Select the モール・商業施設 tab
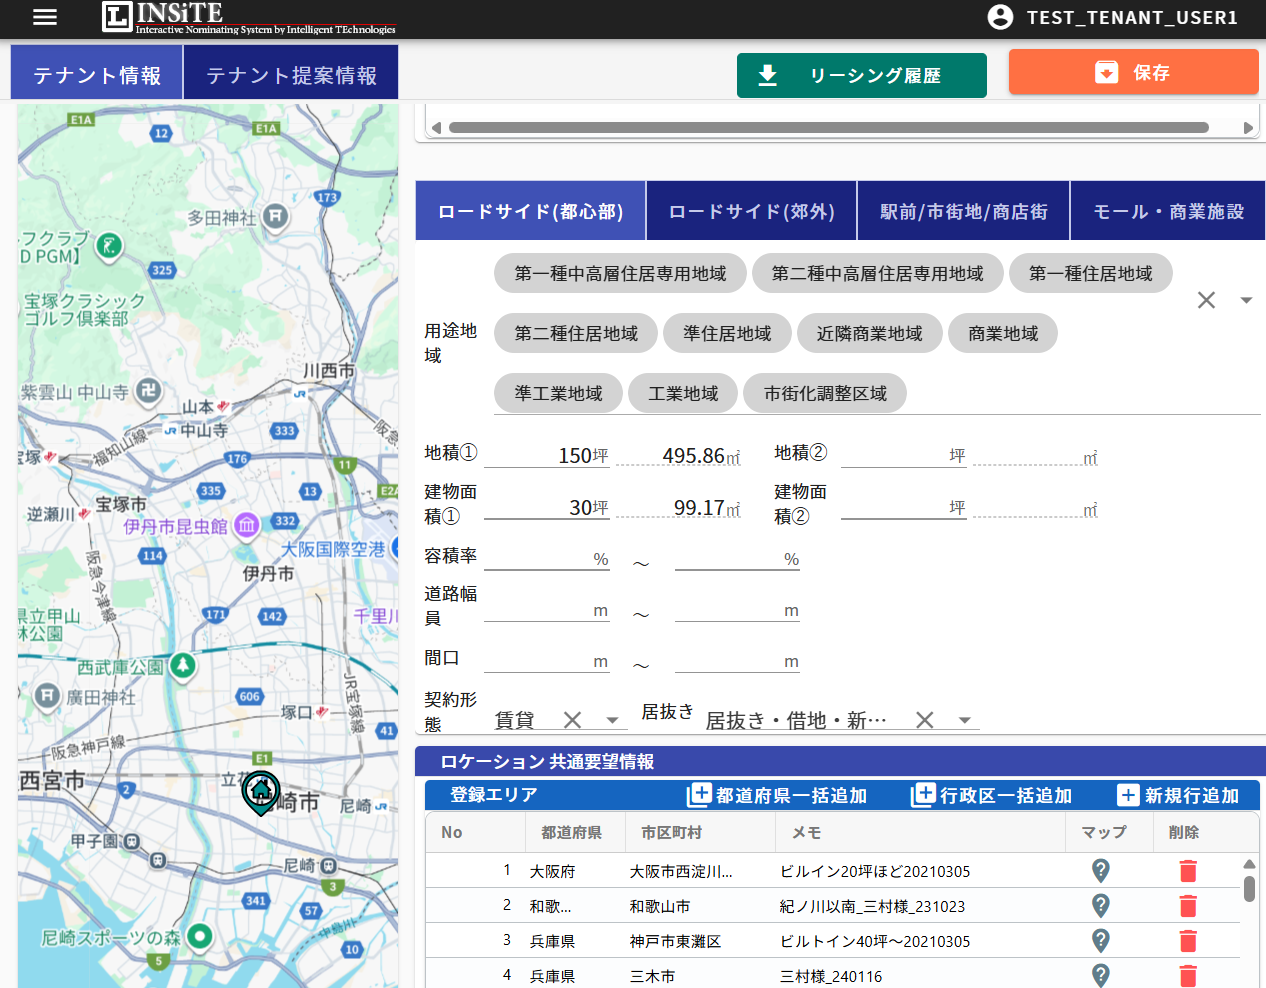 tap(1168, 212)
